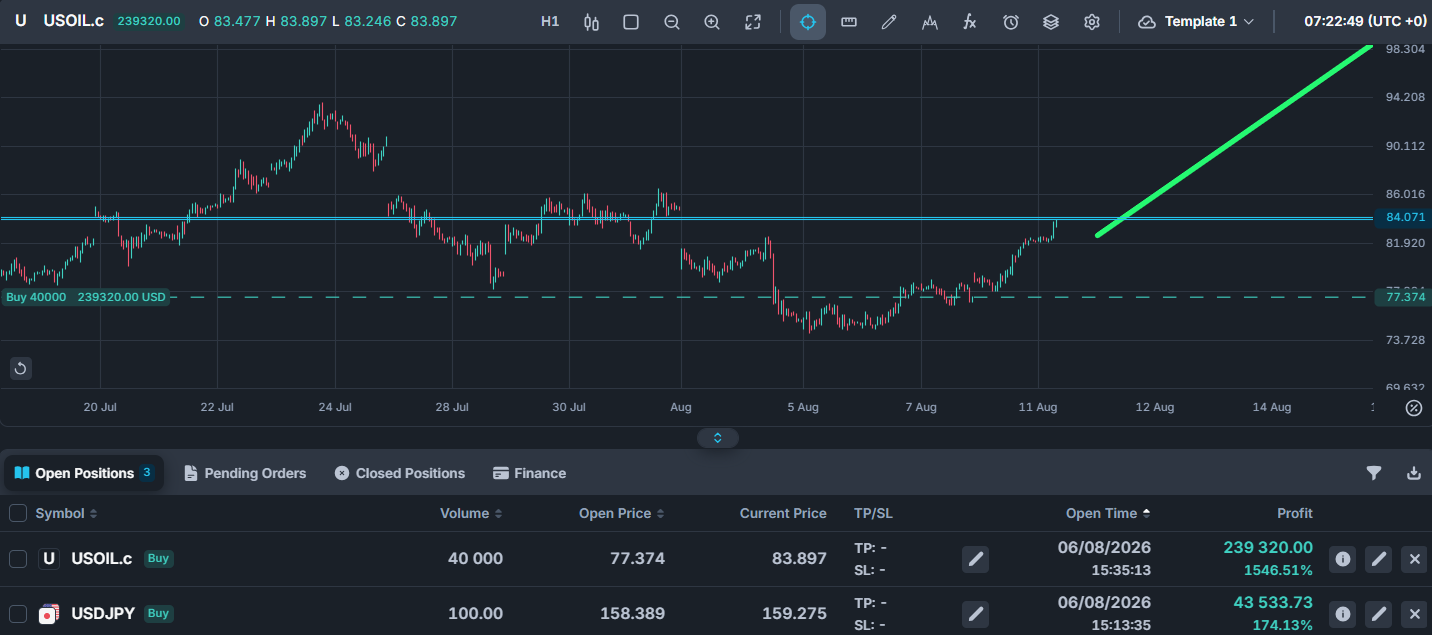Screen dimensions: 1432x635
Task: Tick the USDJPY position checkbox
Action: coord(18,614)
